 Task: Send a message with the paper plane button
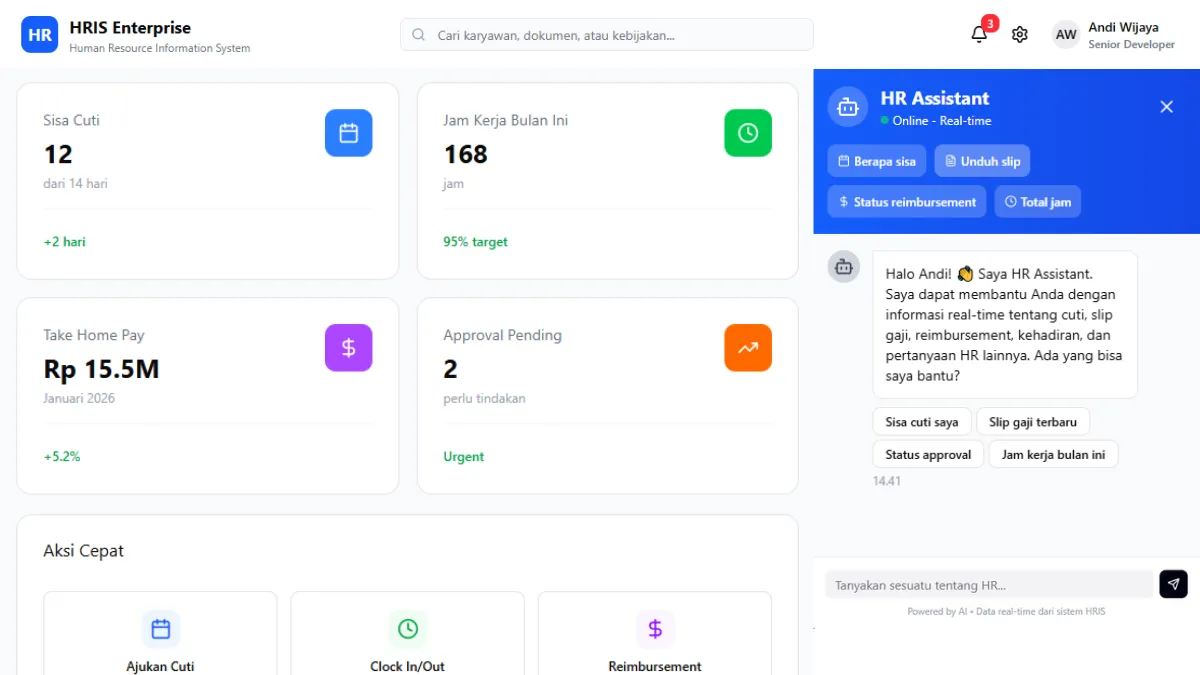[1173, 583]
